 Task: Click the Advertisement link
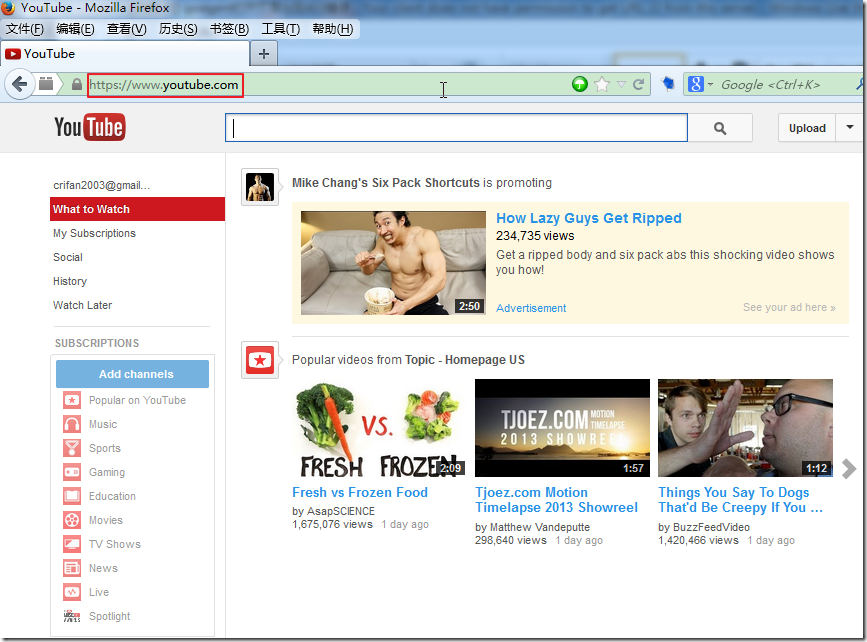[531, 308]
